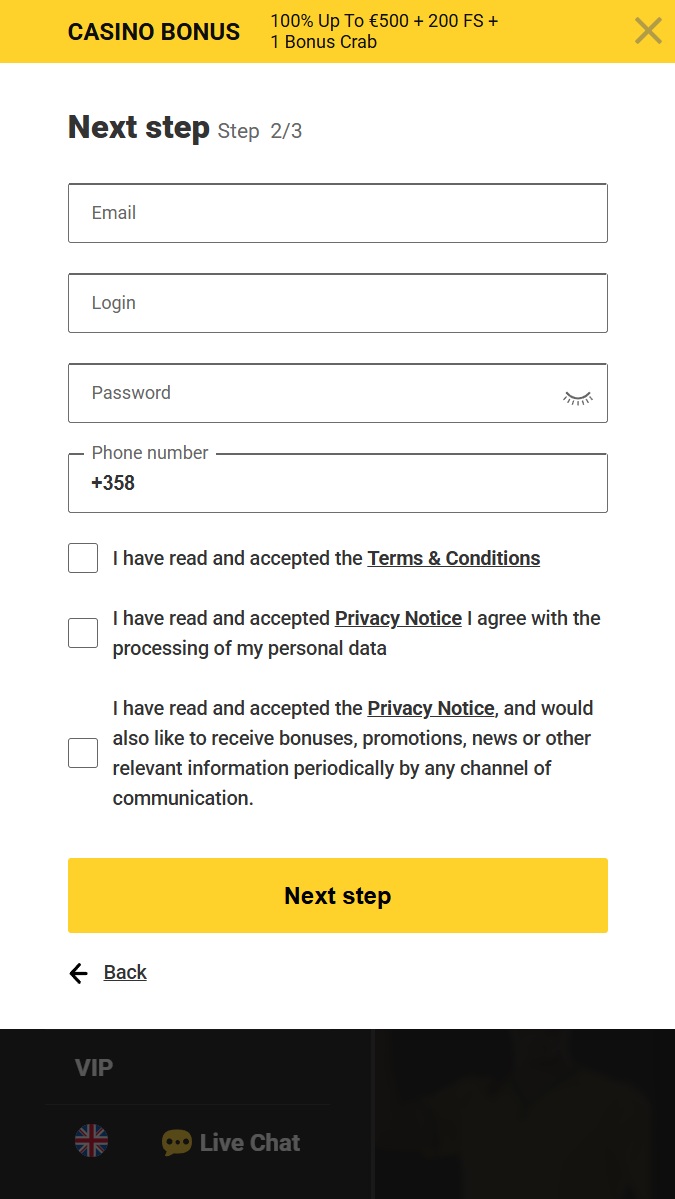Check the Privacy Notice data processing box
Screen dimensions: 675x1199
[x=83, y=632]
